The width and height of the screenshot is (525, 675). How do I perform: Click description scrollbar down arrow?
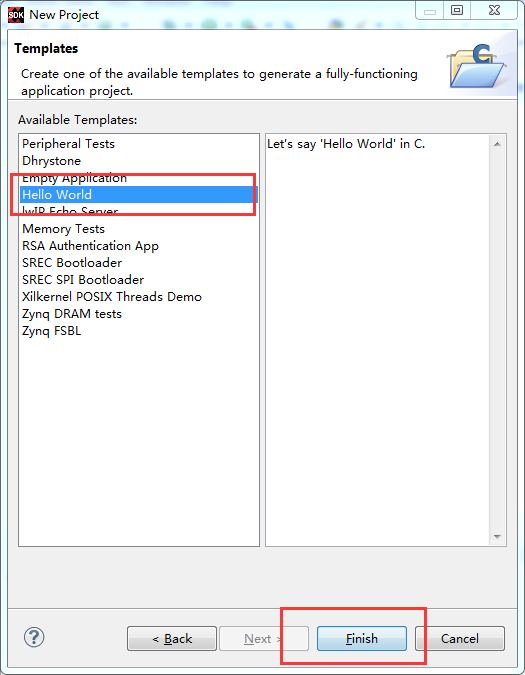497,536
